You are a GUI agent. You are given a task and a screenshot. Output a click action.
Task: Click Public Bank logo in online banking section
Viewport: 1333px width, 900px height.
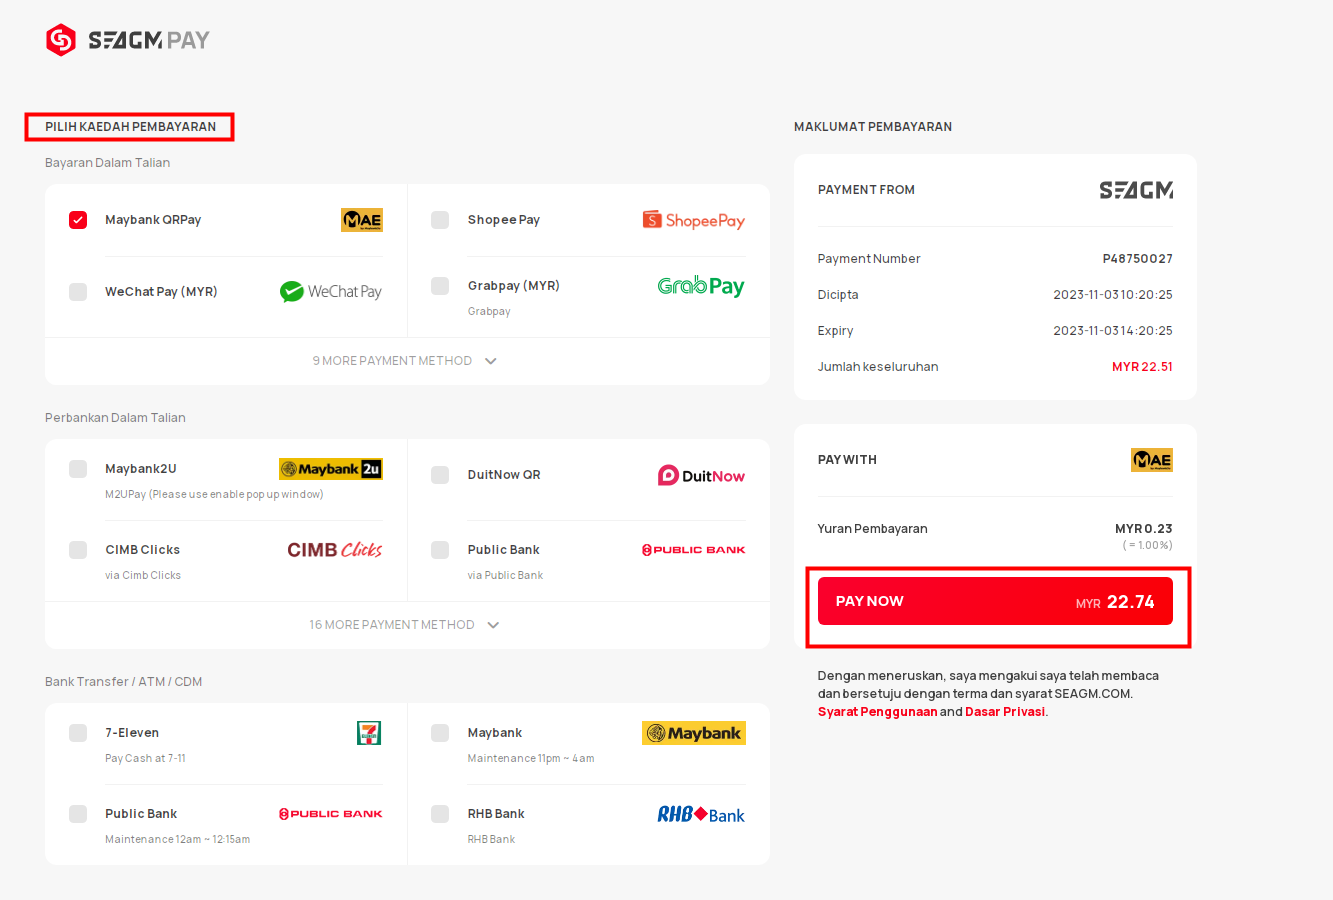pos(694,550)
